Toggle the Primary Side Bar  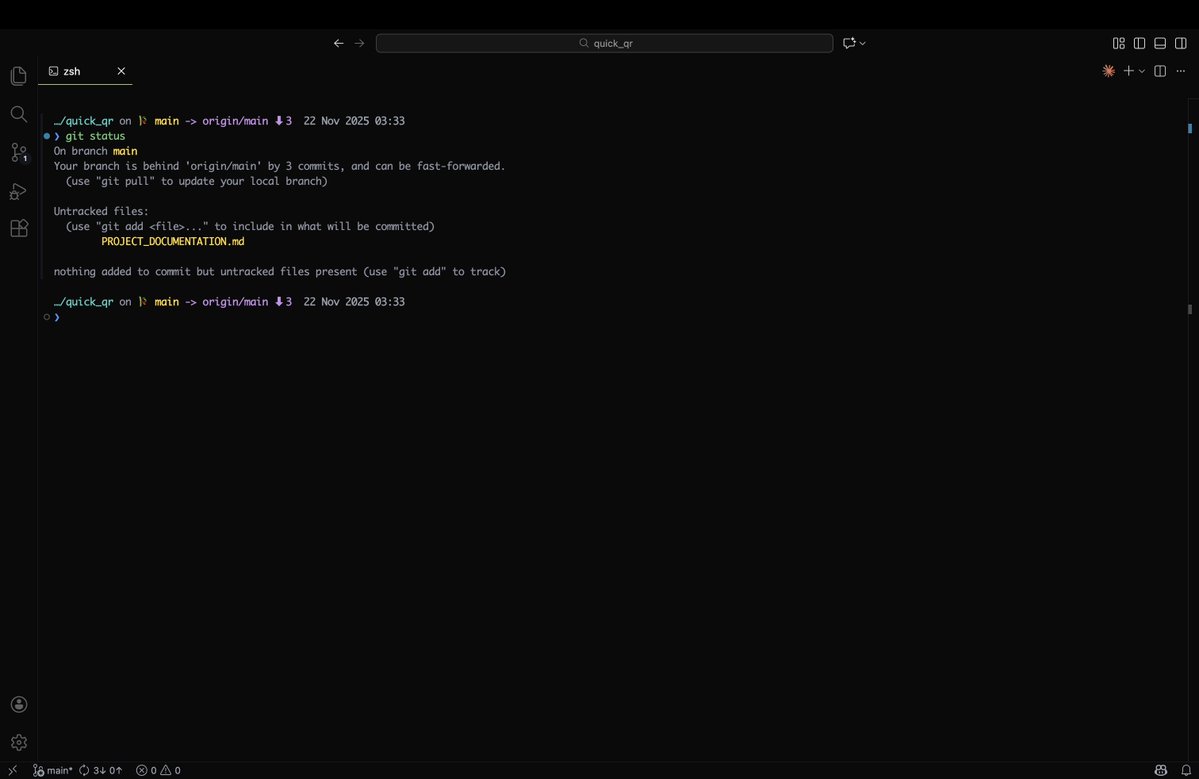tap(1139, 43)
